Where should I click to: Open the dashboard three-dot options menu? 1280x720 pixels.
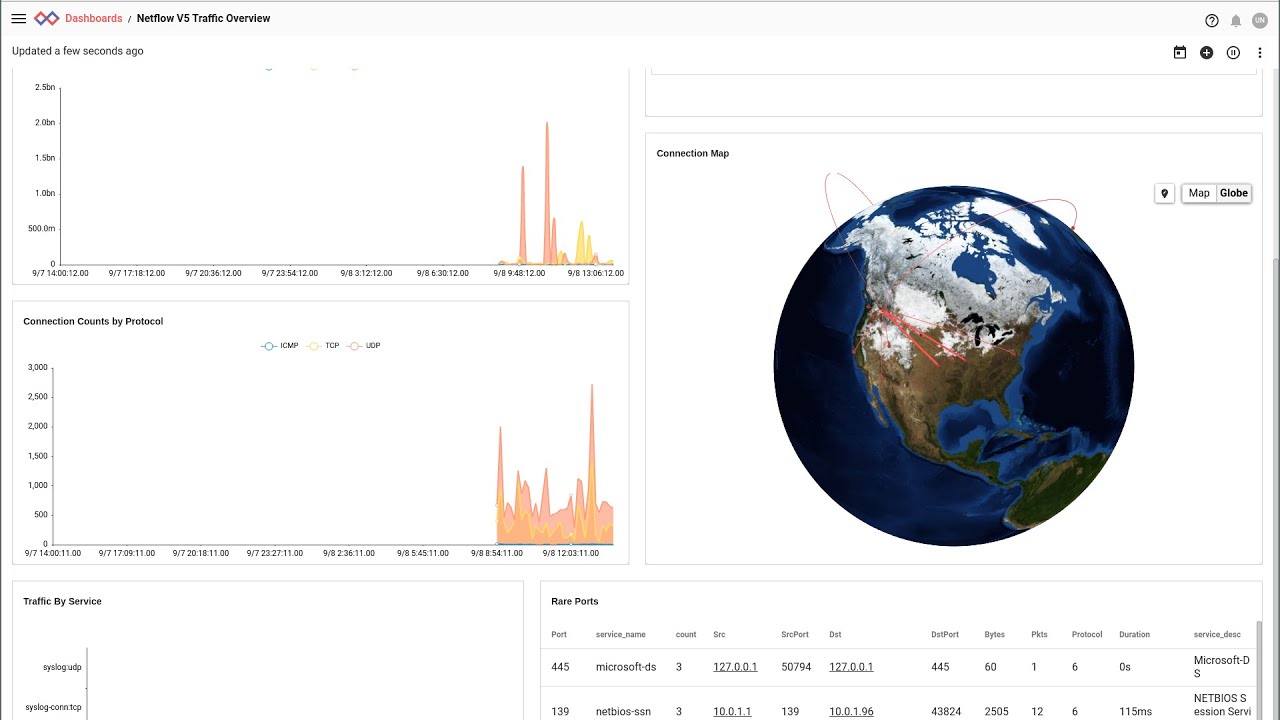(1260, 52)
